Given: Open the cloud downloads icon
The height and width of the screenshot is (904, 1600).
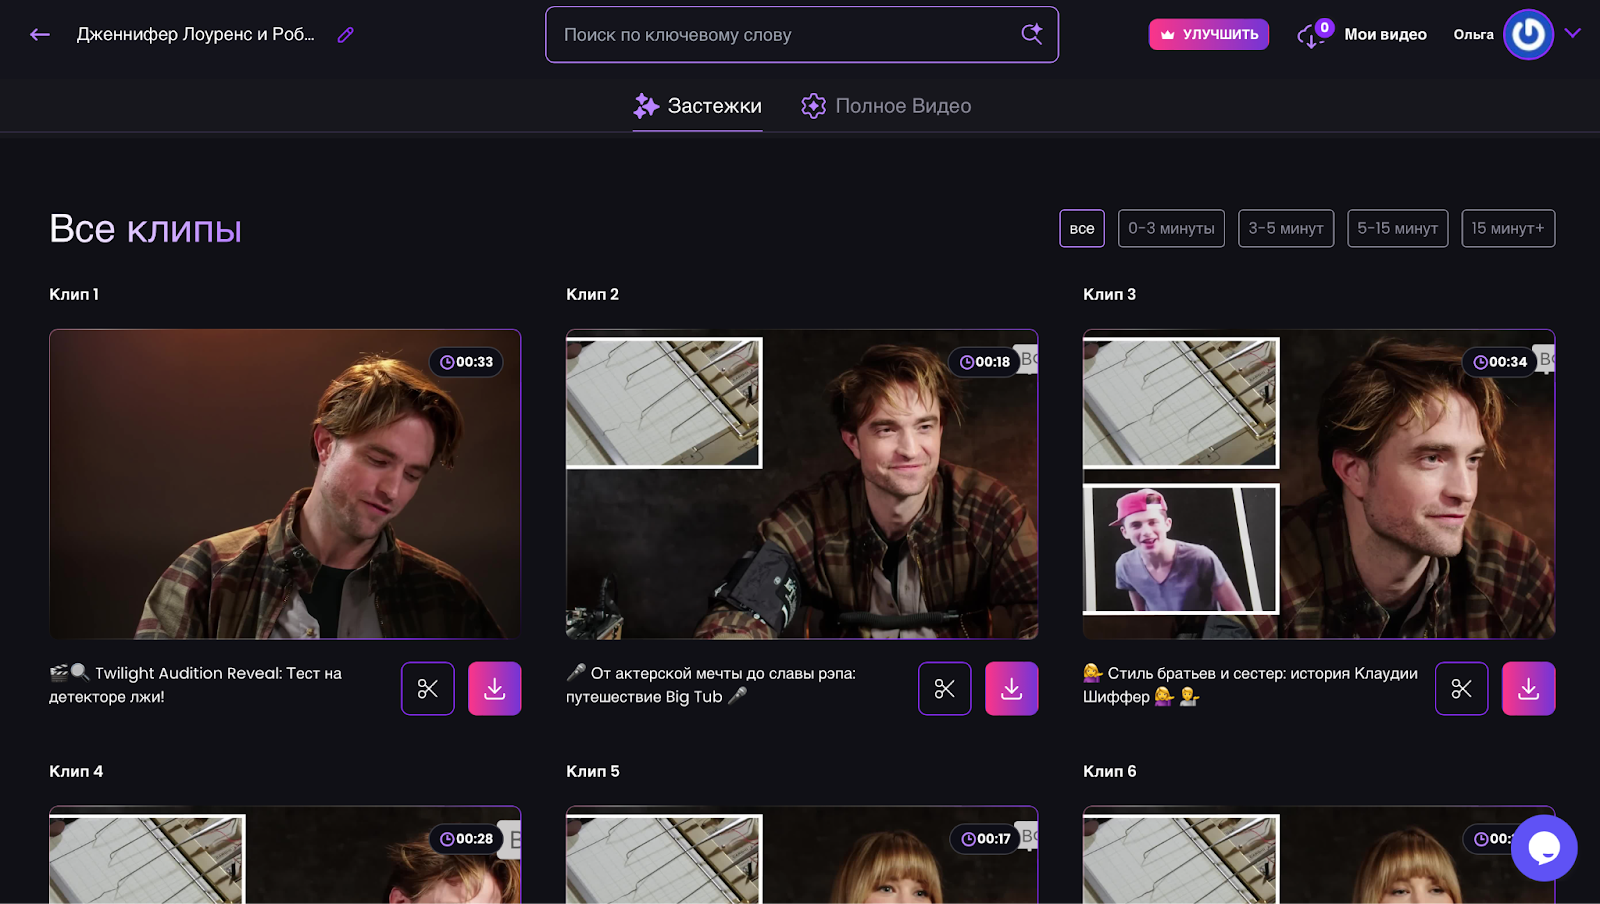Looking at the screenshot, I should [1310, 36].
